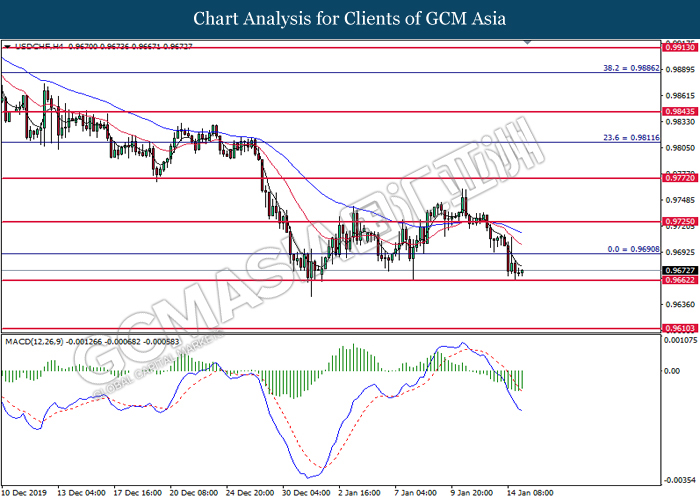Click the 0.98435 red price label
This screenshot has height=500, width=700.
(x=680, y=112)
